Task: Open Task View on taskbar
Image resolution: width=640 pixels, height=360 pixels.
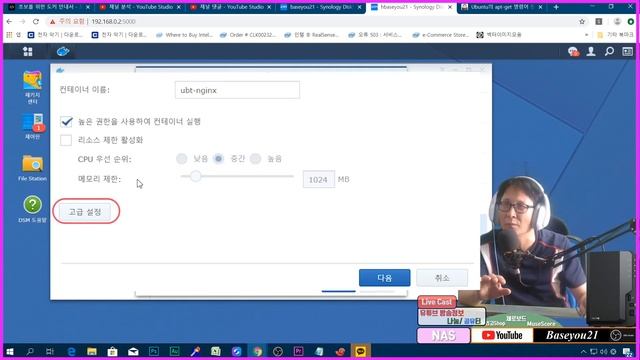Action: [50, 351]
